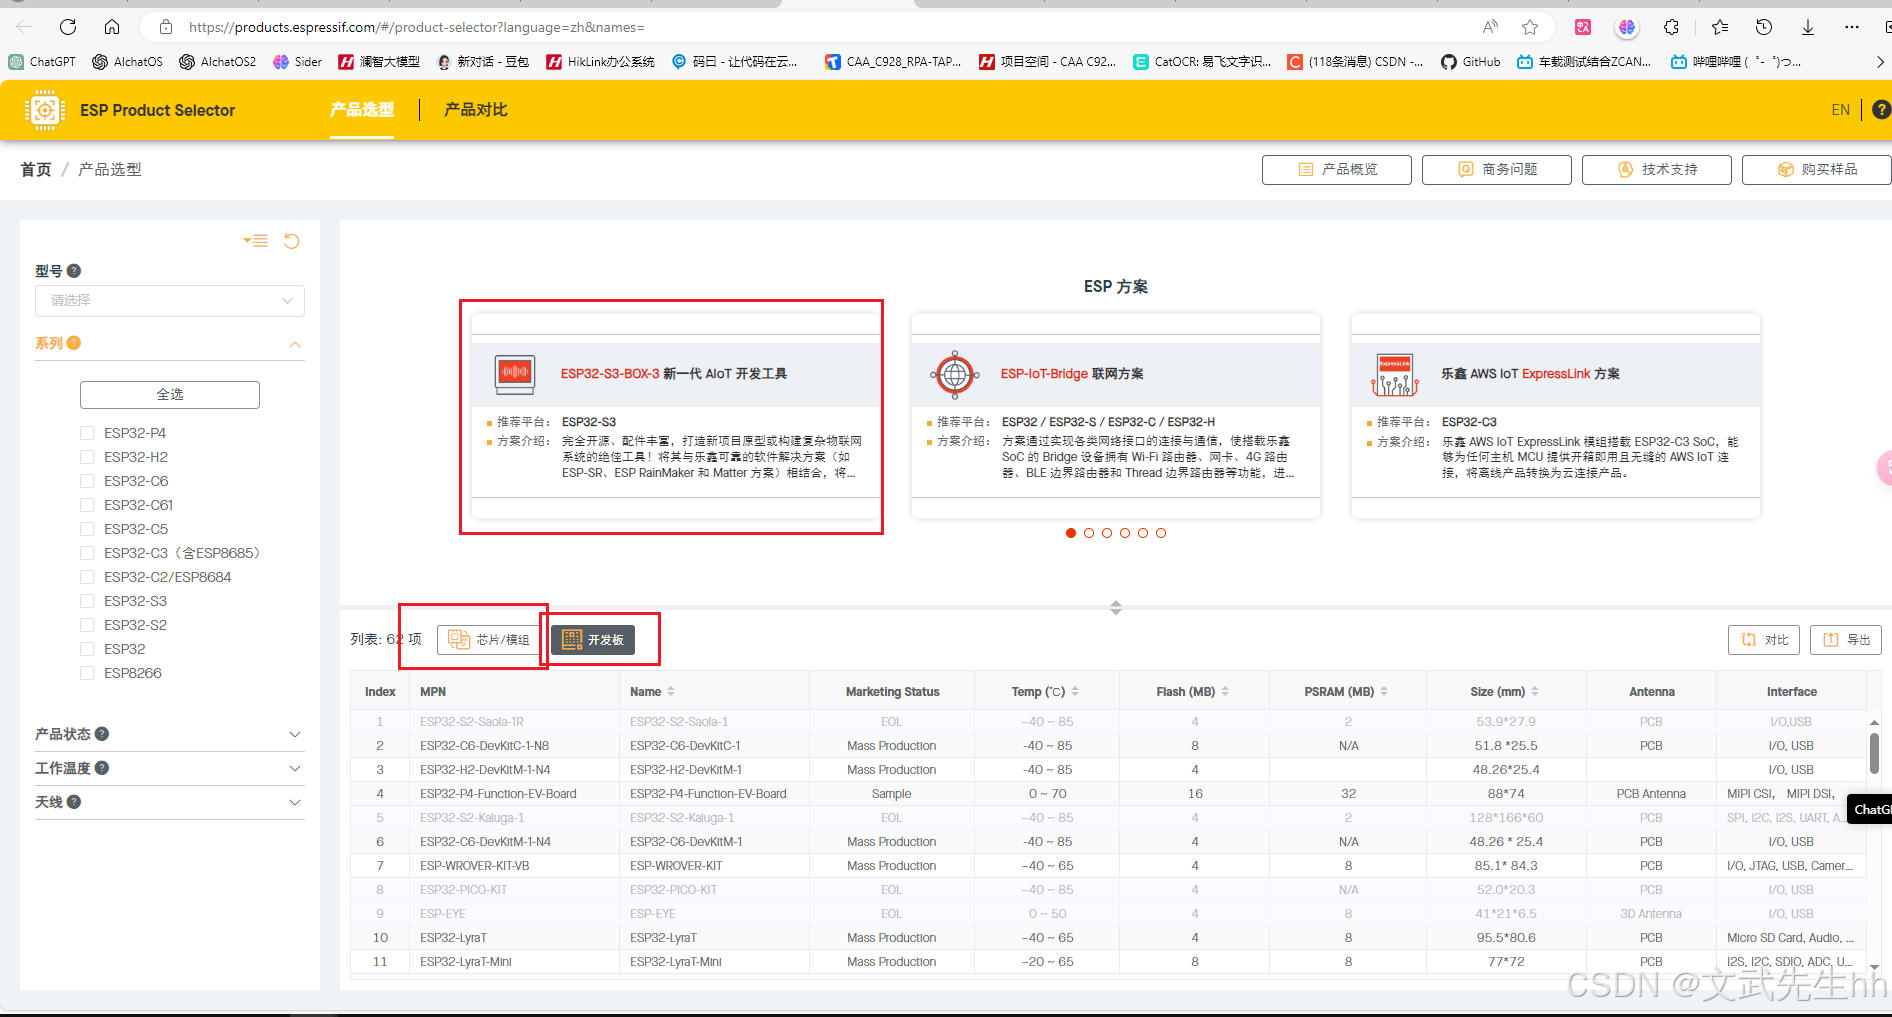Select the last carousel dot under ESP 方案
This screenshot has height=1017, width=1892.
(x=1161, y=533)
